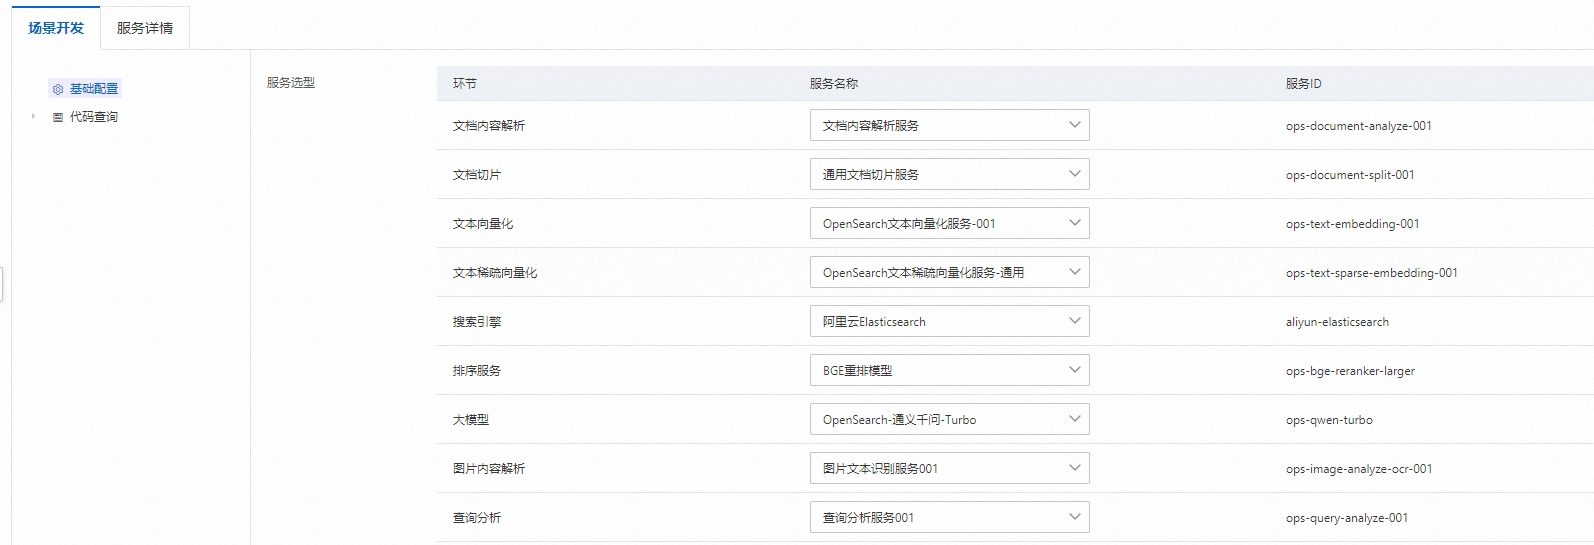Image resolution: width=1594 pixels, height=545 pixels.
Task: Switch to the 场景开发 tab
Action: pyautogui.click(x=56, y=28)
